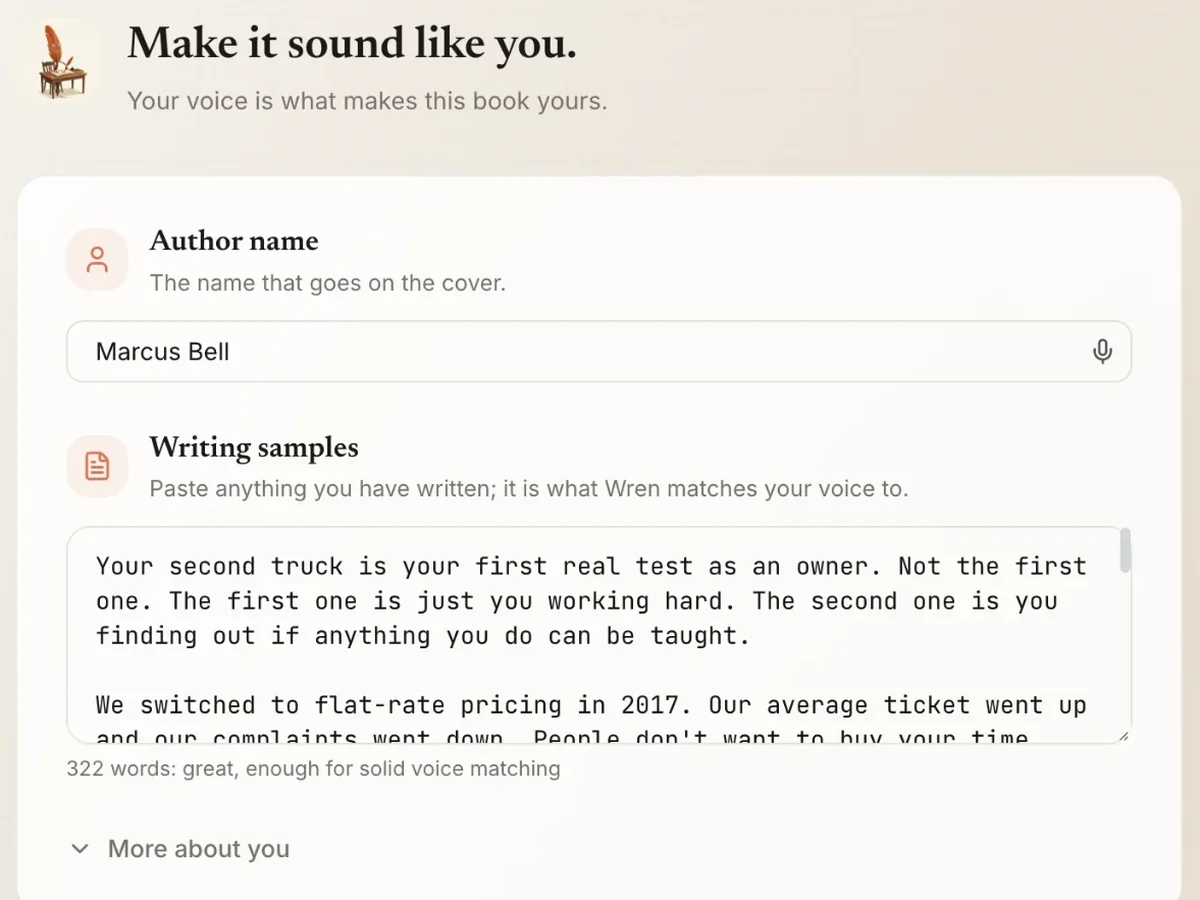Activate the microphone dictation icon
1200x900 pixels.
(x=1102, y=352)
